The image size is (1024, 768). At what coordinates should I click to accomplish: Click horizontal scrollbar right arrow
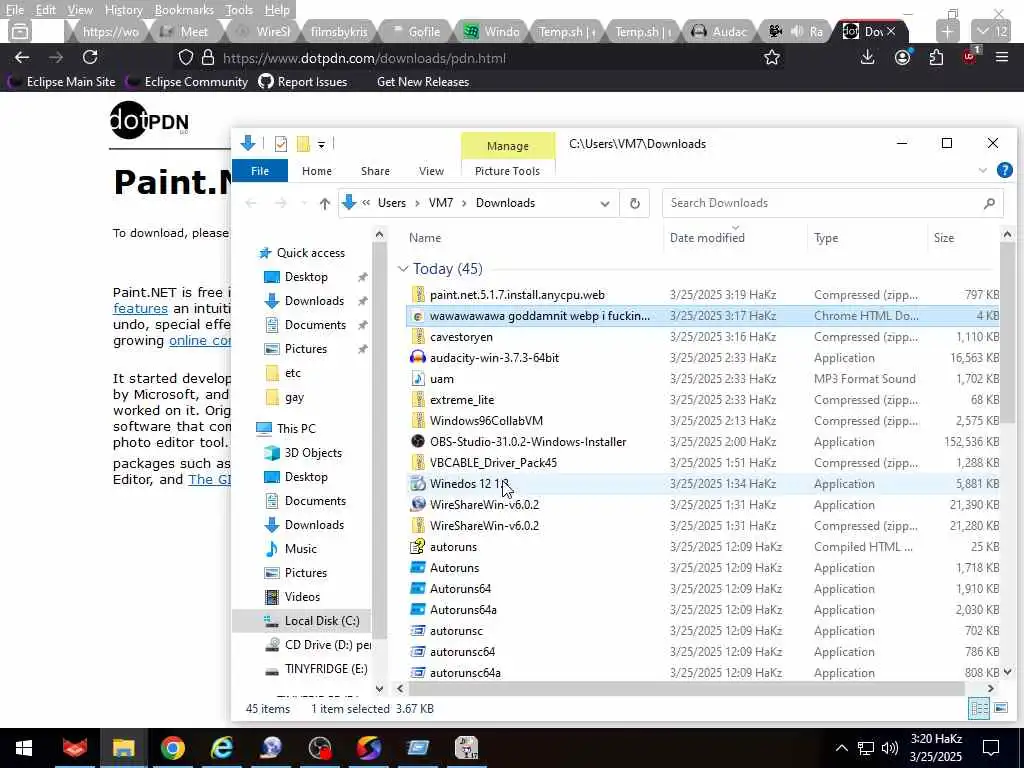pyautogui.click(x=991, y=688)
